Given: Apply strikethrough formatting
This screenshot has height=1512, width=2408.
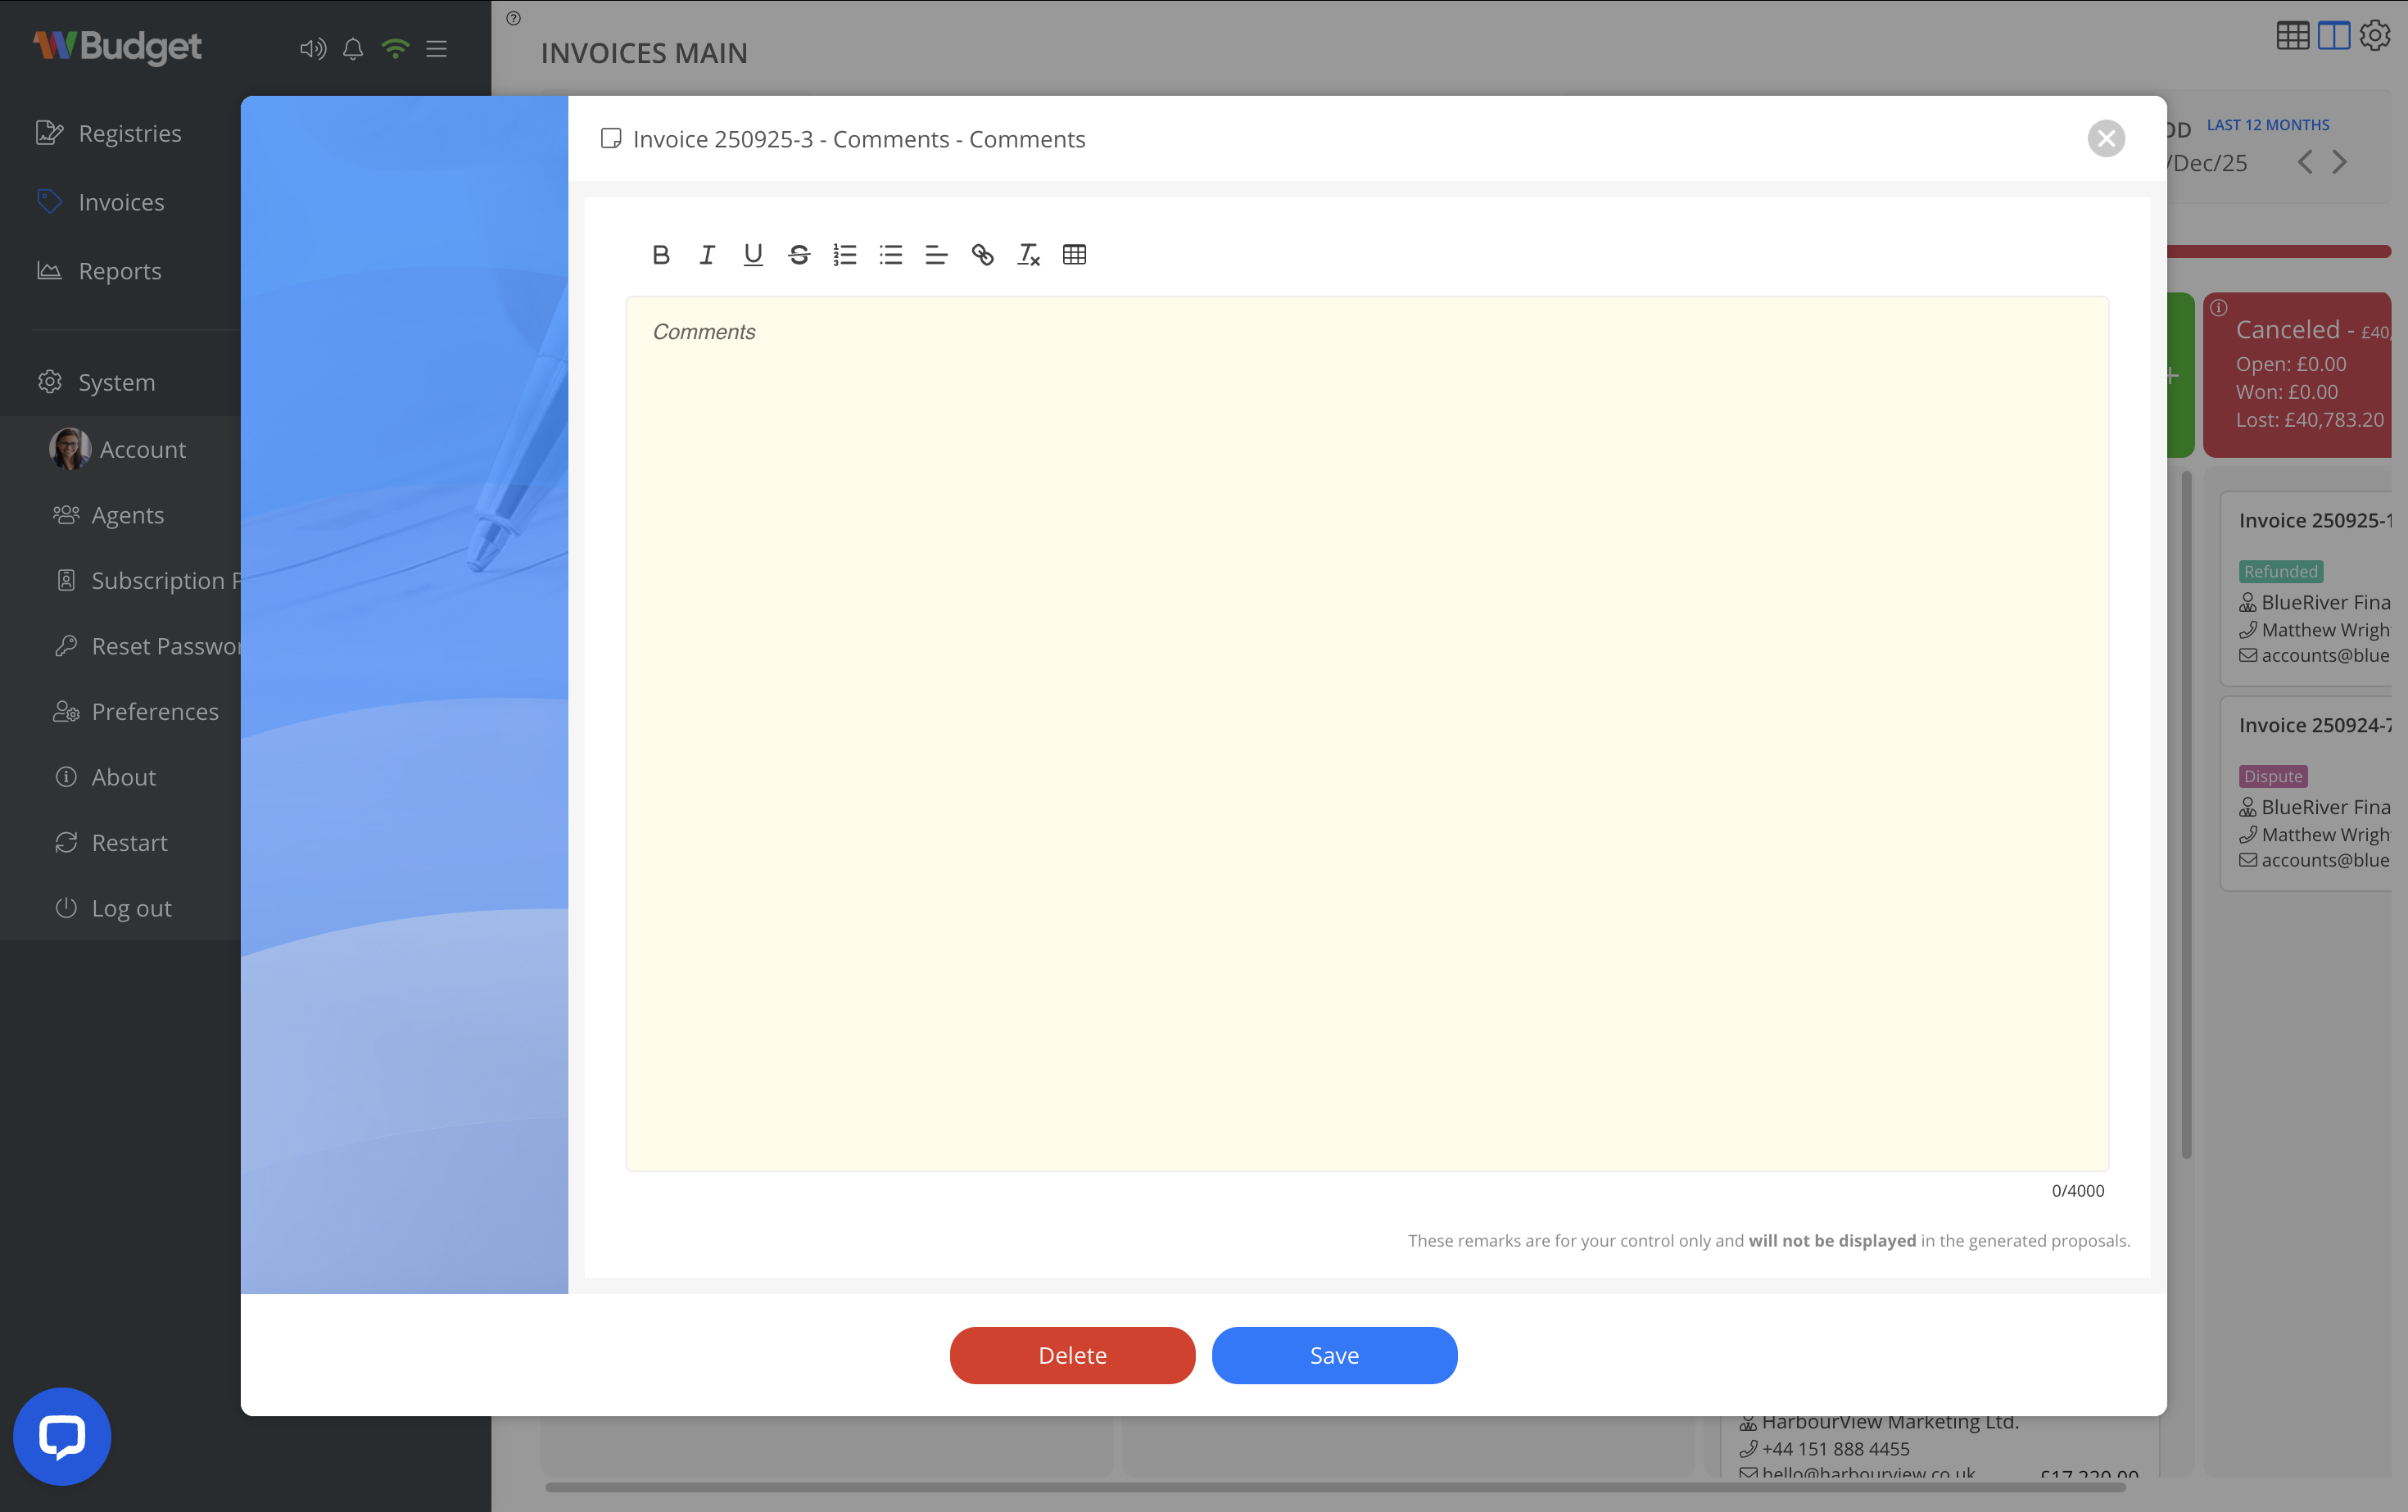Looking at the screenshot, I should 799,255.
